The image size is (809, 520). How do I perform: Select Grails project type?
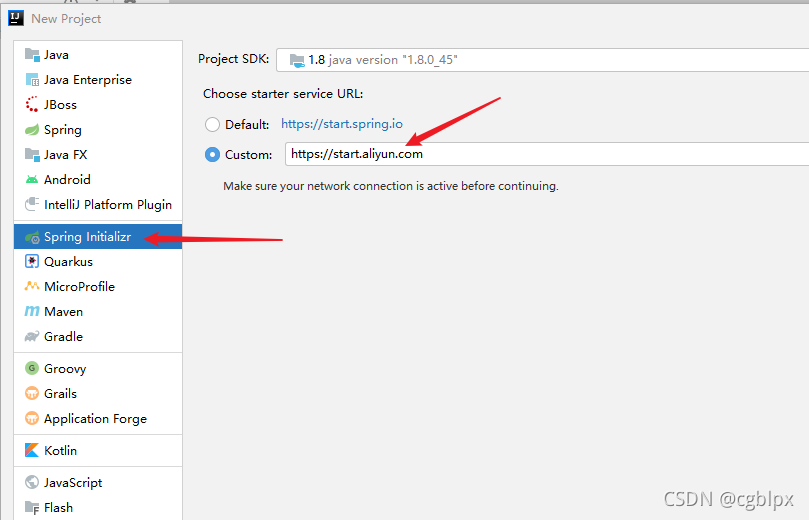tap(98, 393)
